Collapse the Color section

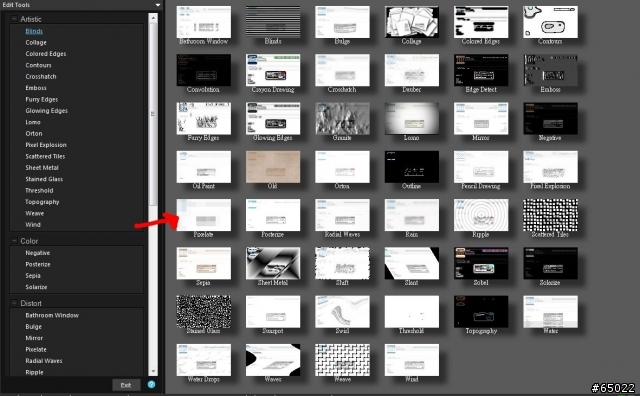click(x=14, y=241)
